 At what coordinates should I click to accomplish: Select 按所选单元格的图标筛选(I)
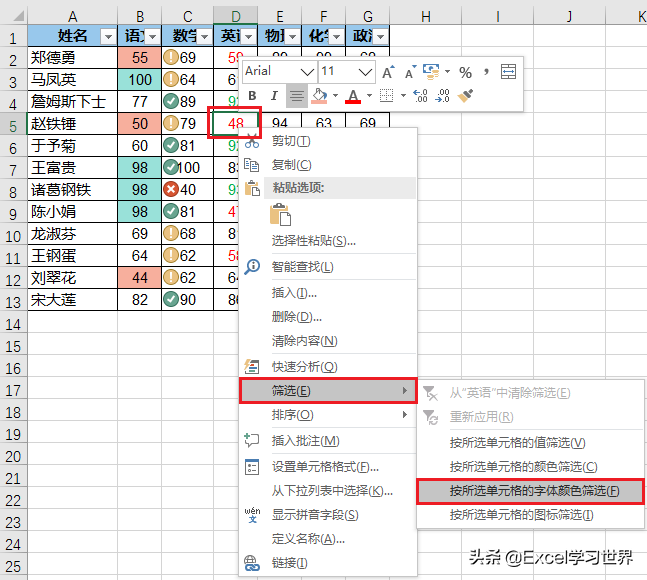pos(531,515)
